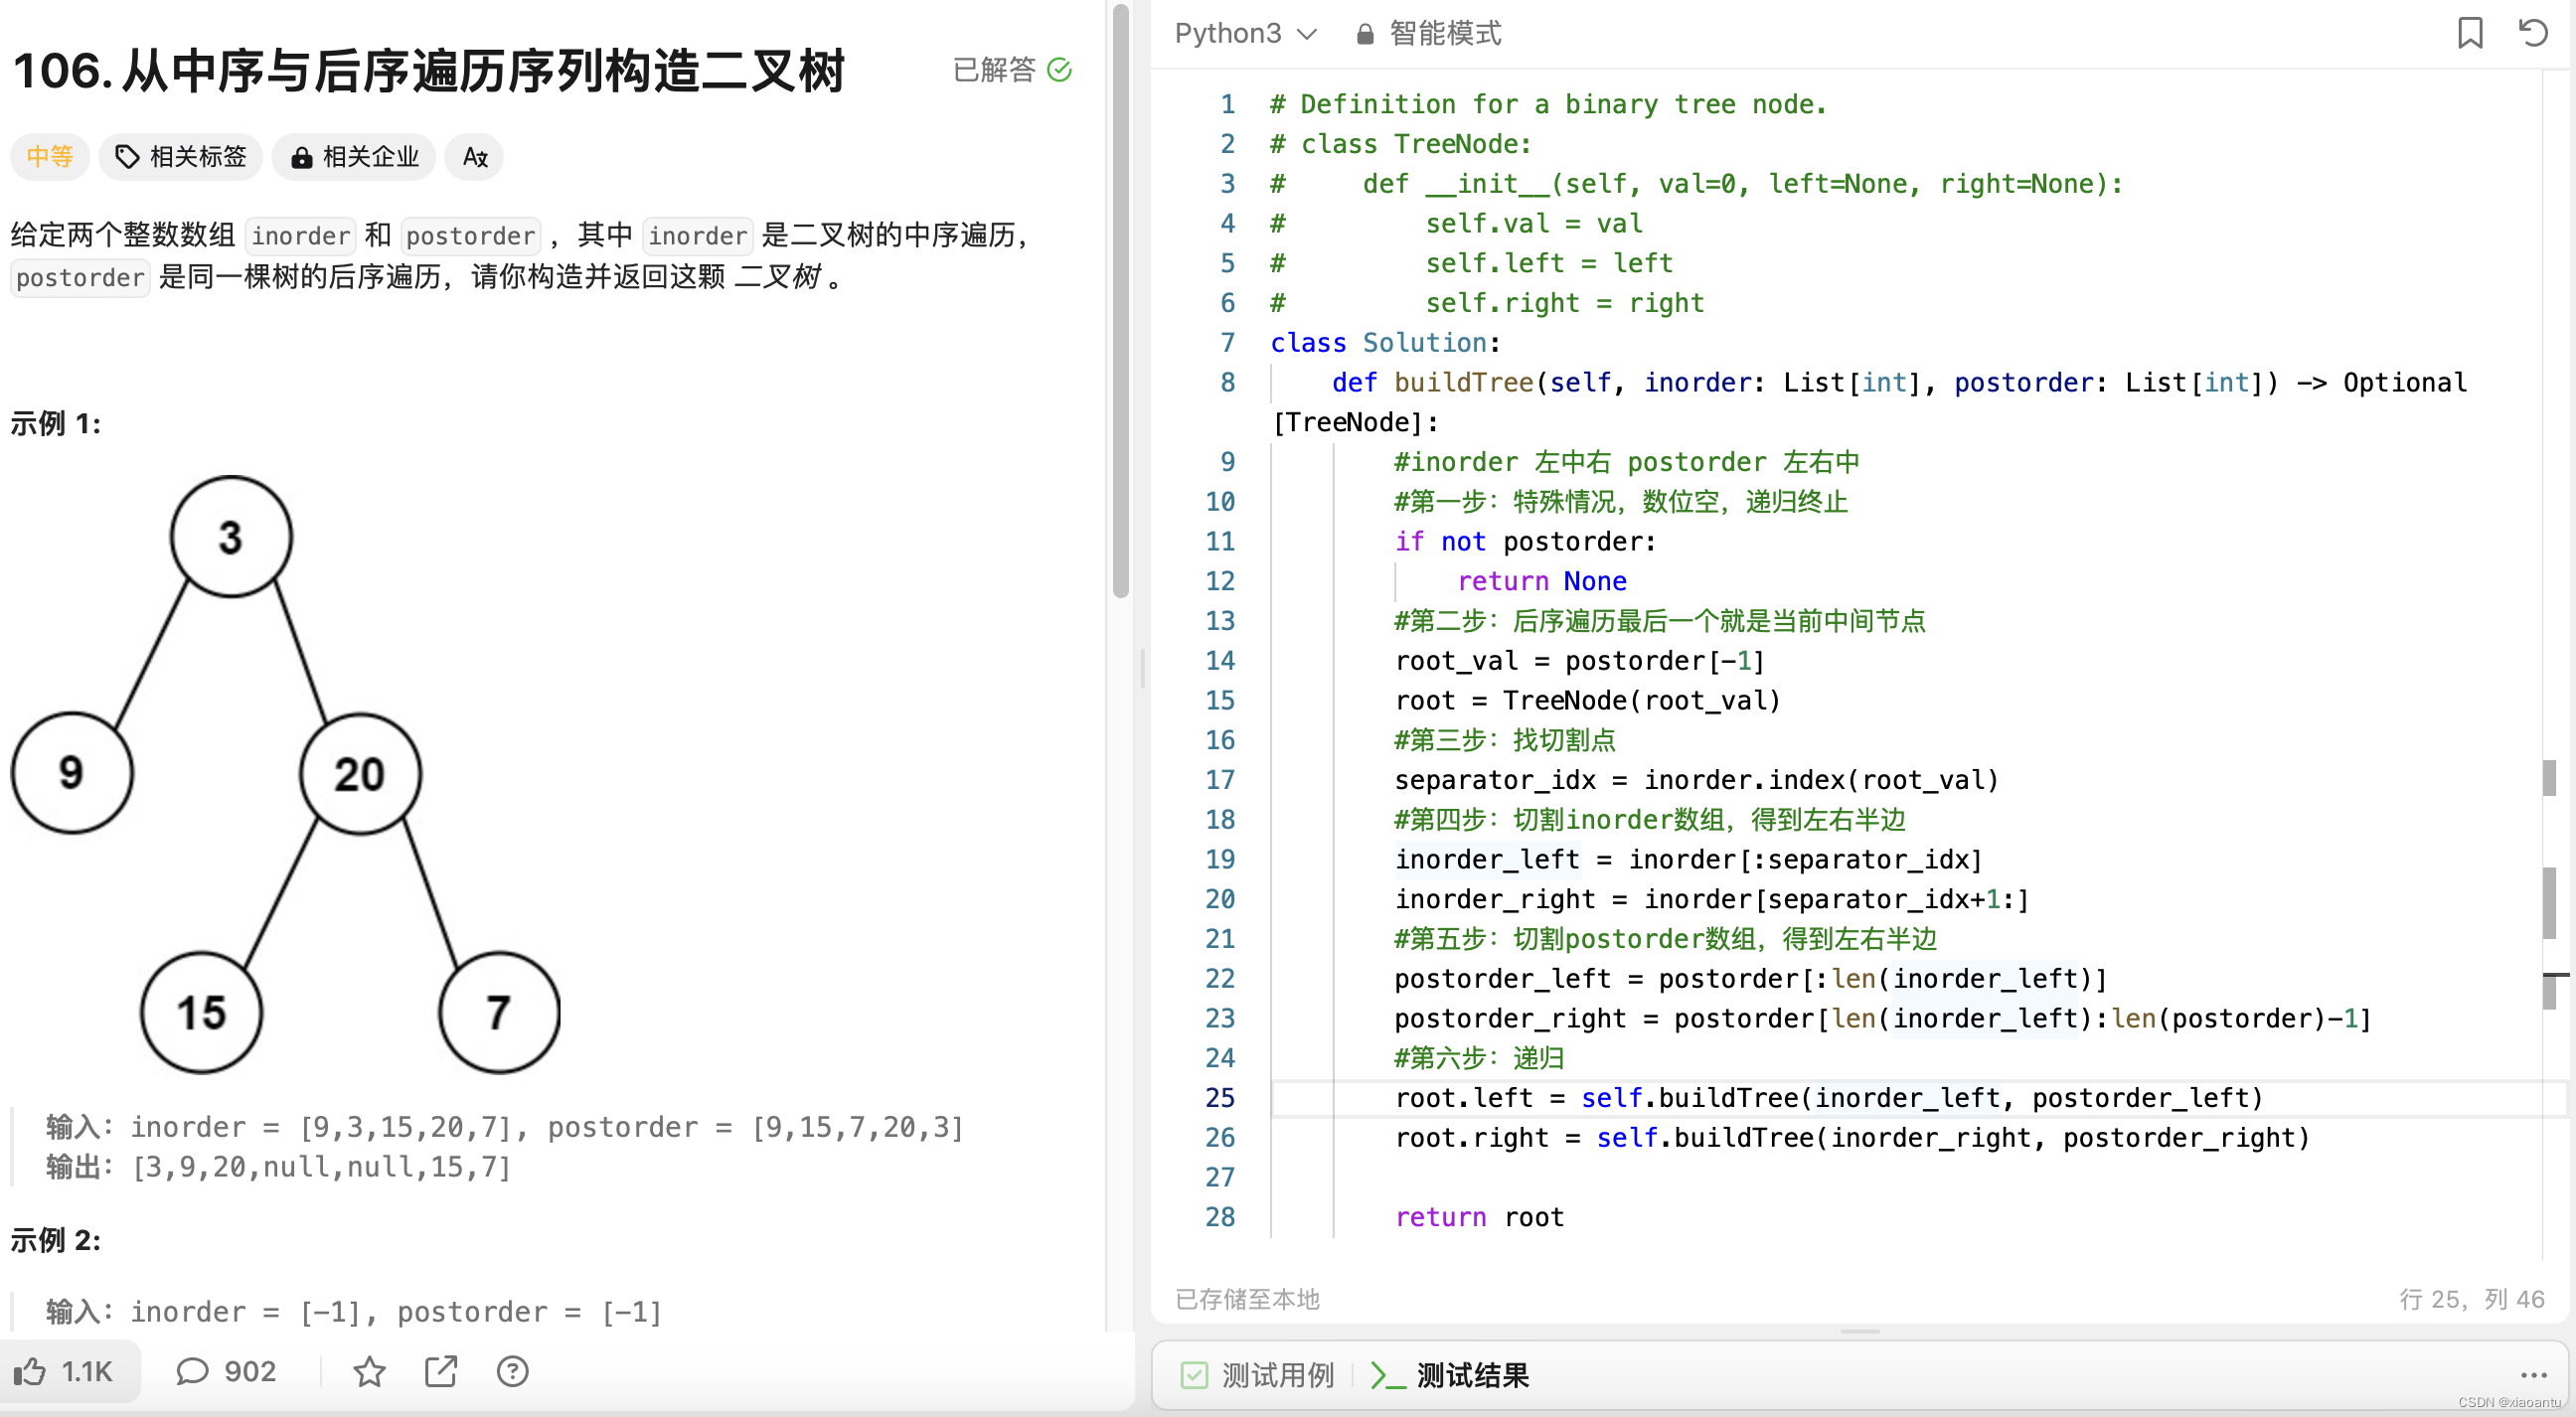The image size is (2576, 1417).
Task: Click the 行 25, 列 46 cursor position status
Action: point(2471,1298)
